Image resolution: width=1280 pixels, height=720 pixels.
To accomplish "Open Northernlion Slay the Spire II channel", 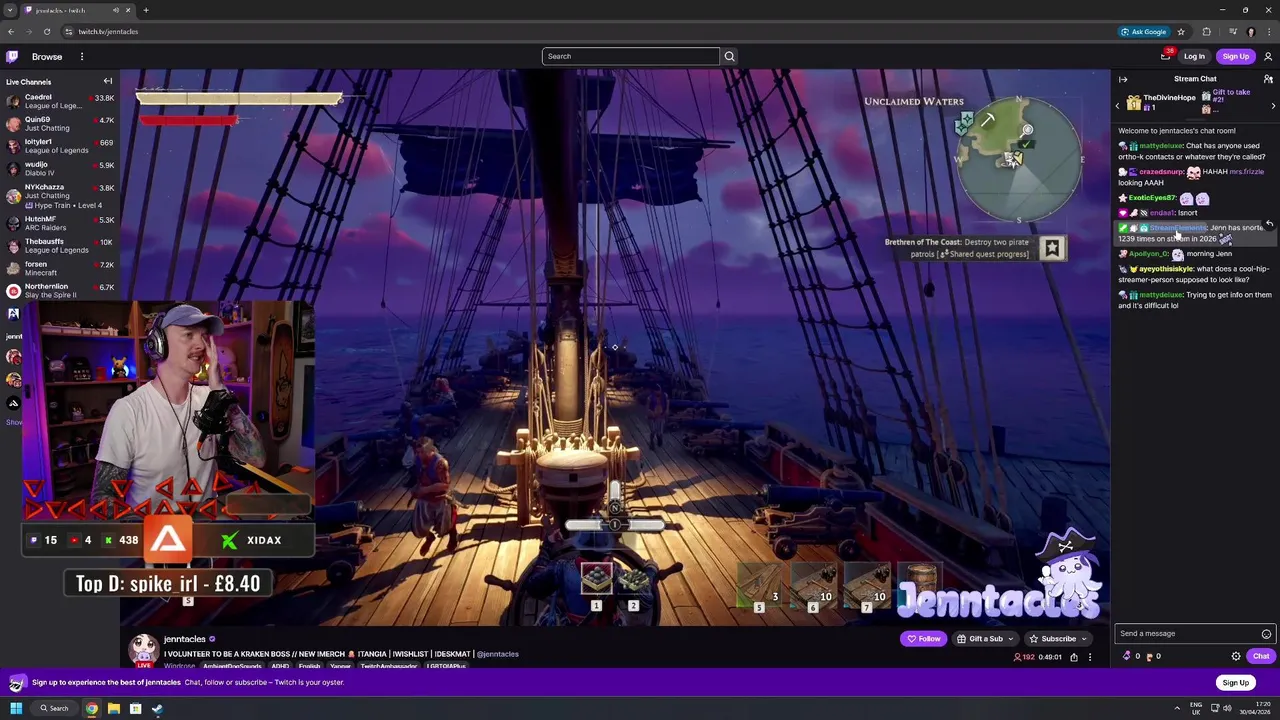I will tap(60, 290).
